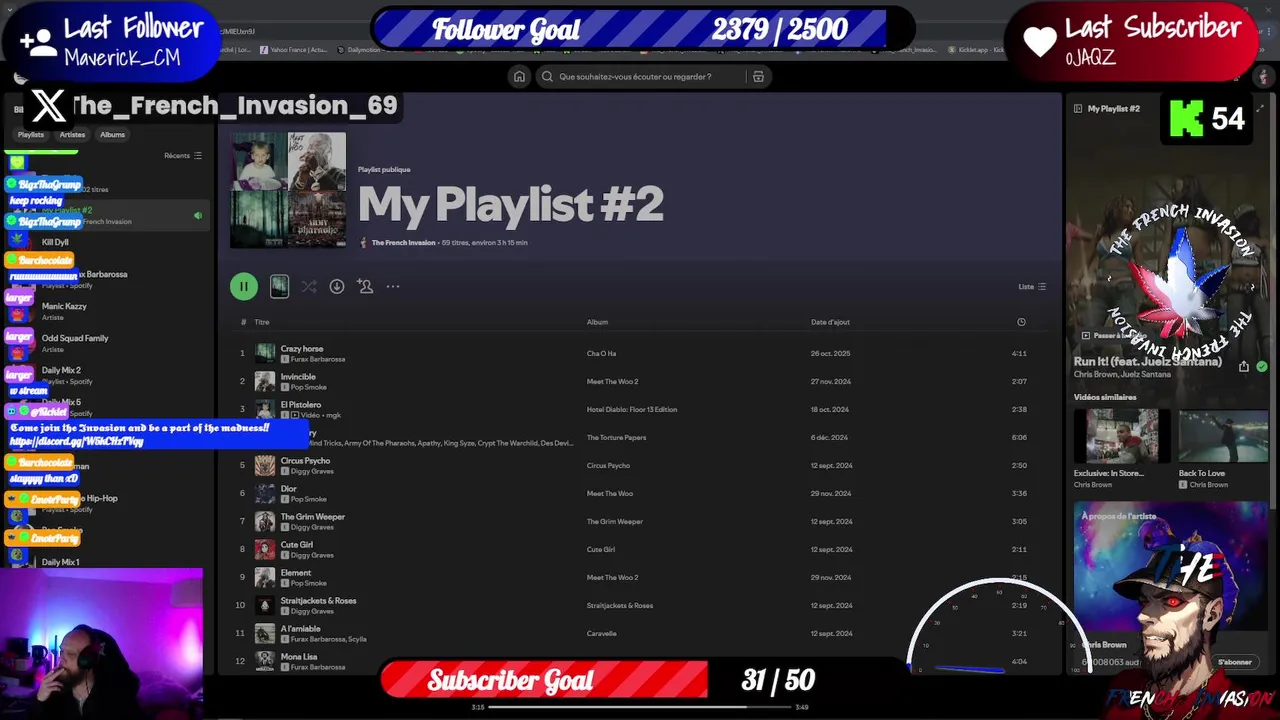Click the Crazy horse album art thumbnail
The height and width of the screenshot is (720, 1280).
(x=265, y=353)
